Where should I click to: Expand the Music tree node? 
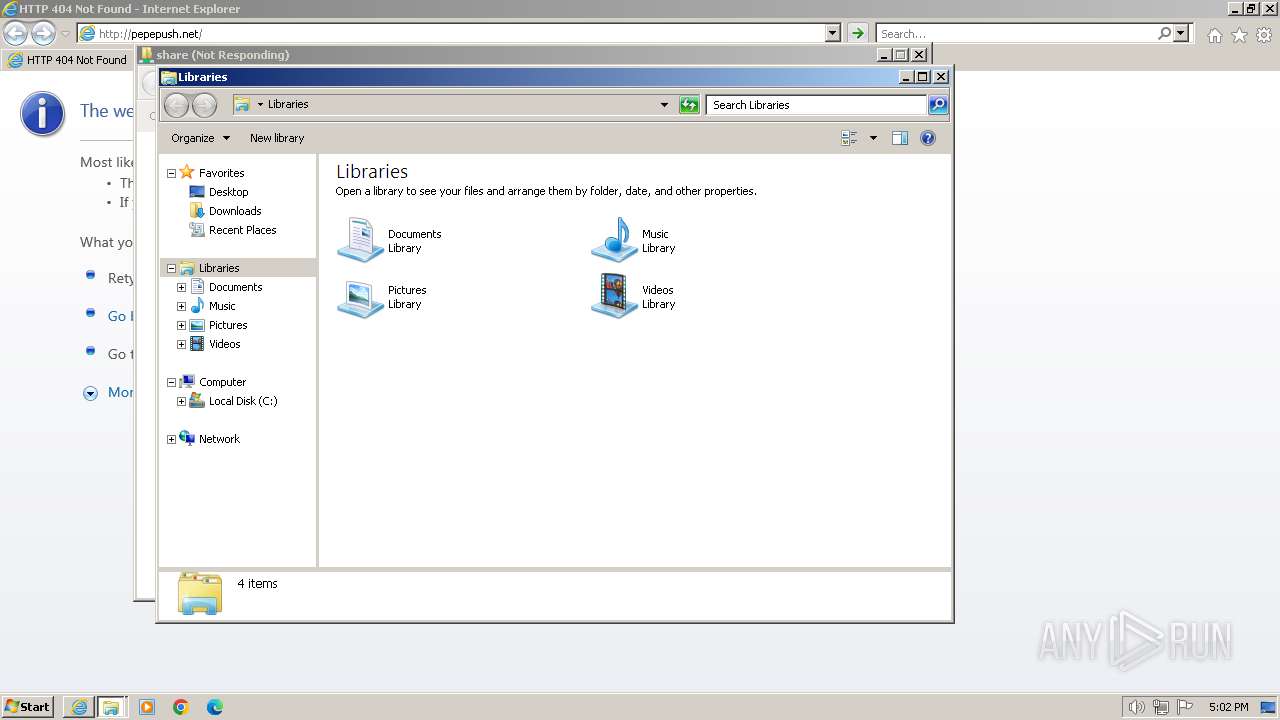181,306
